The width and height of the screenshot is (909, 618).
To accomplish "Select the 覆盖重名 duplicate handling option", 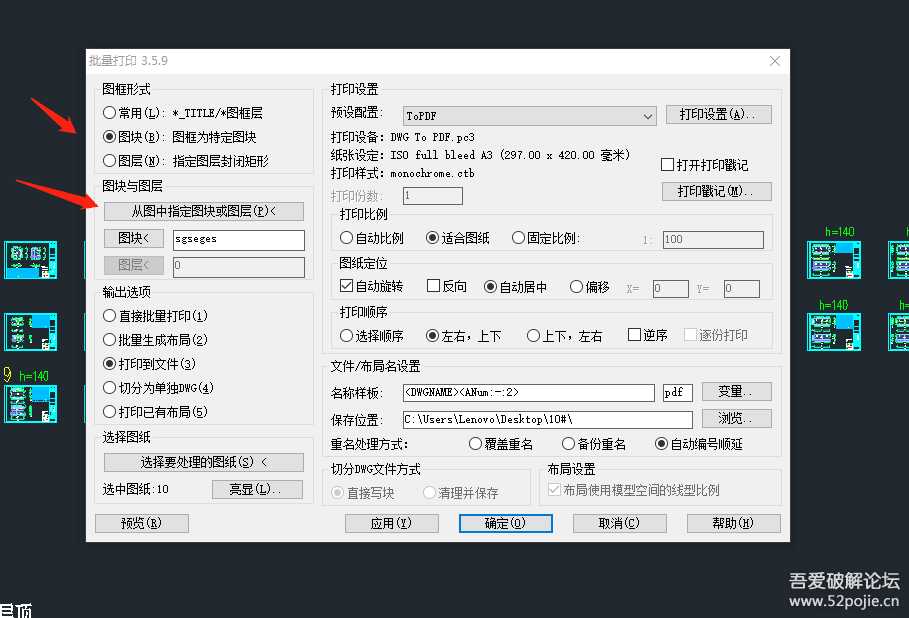I will 476,444.
